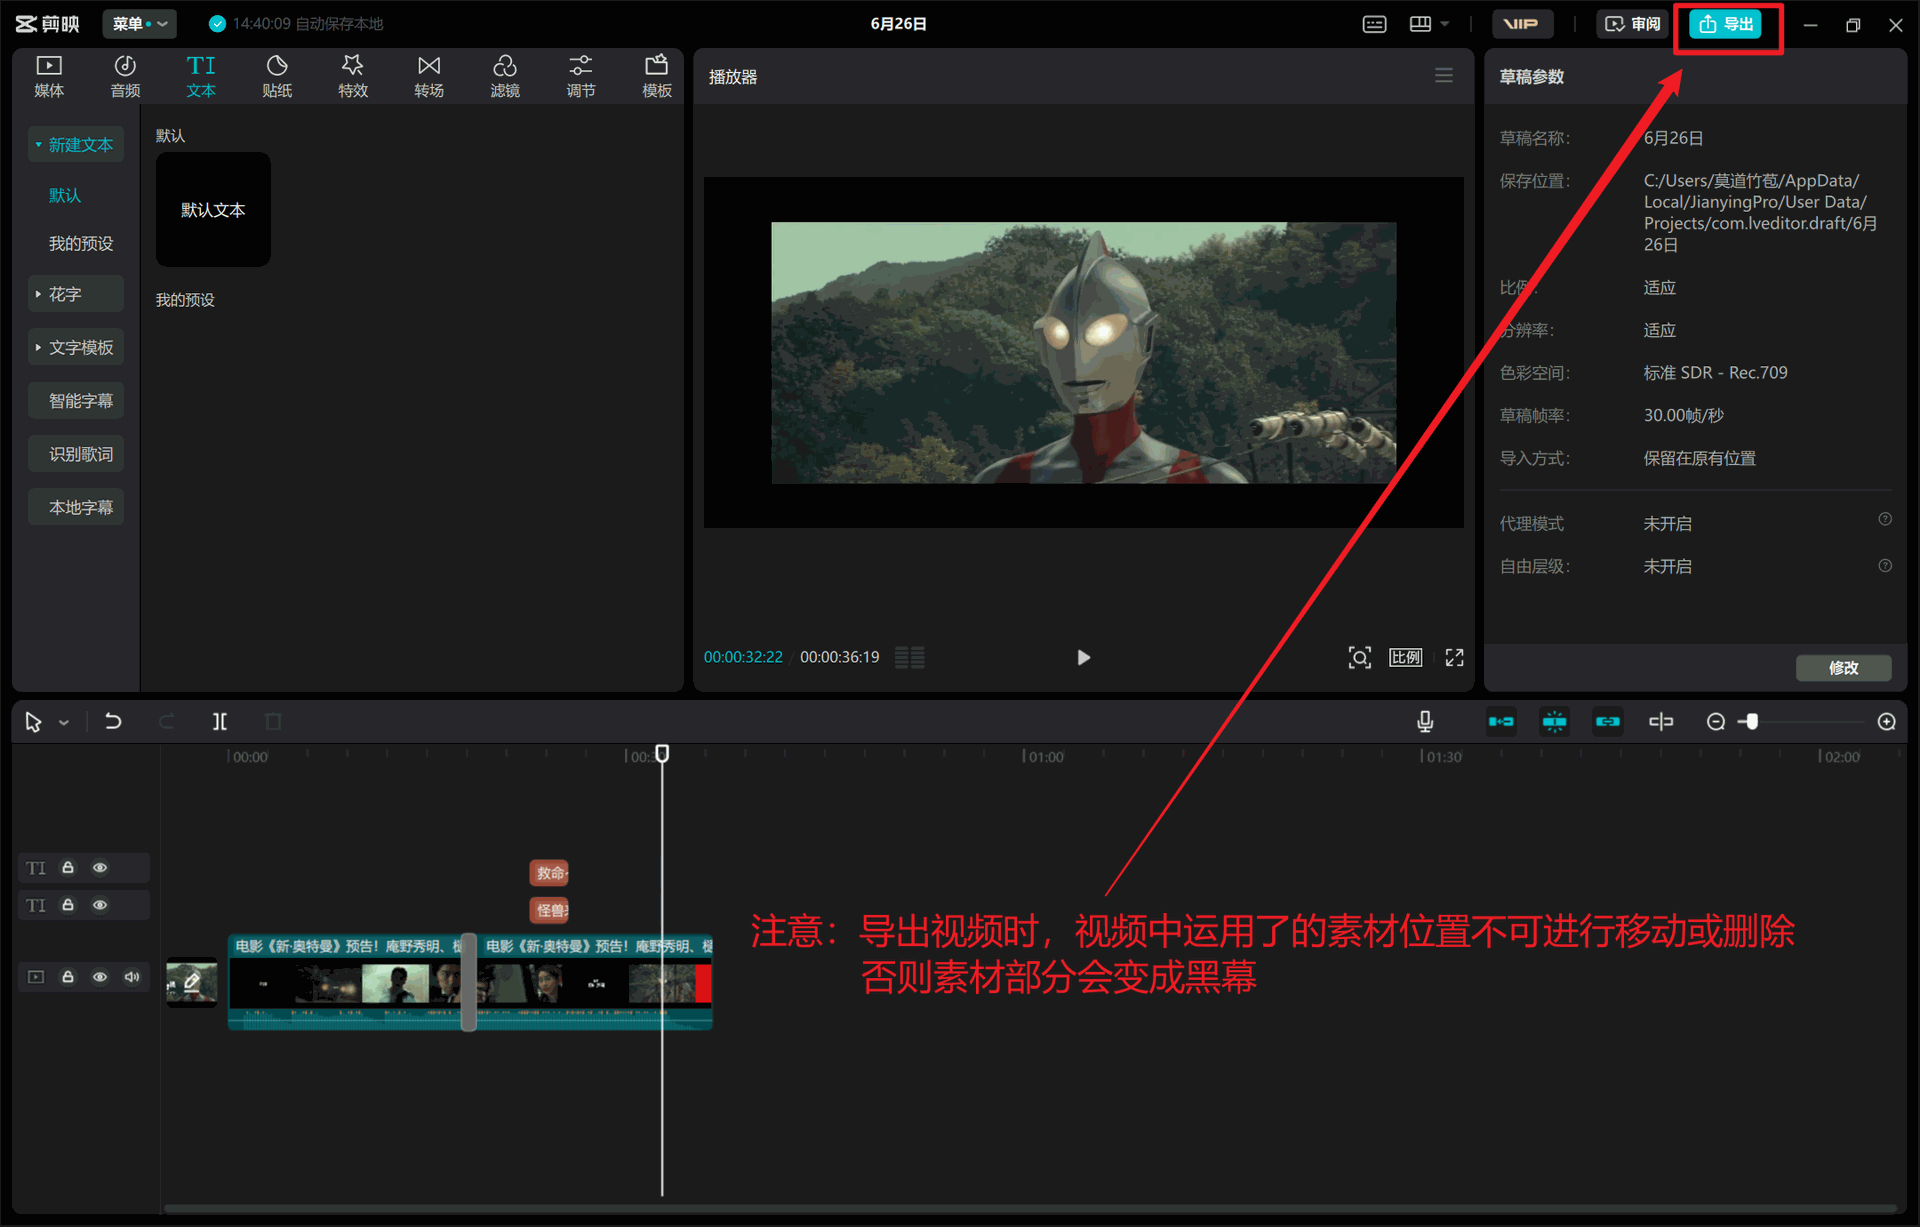Open the selection tool mode dropdown
Image resolution: width=1920 pixels, height=1227 pixels.
pyautogui.click(x=64, y=722)
